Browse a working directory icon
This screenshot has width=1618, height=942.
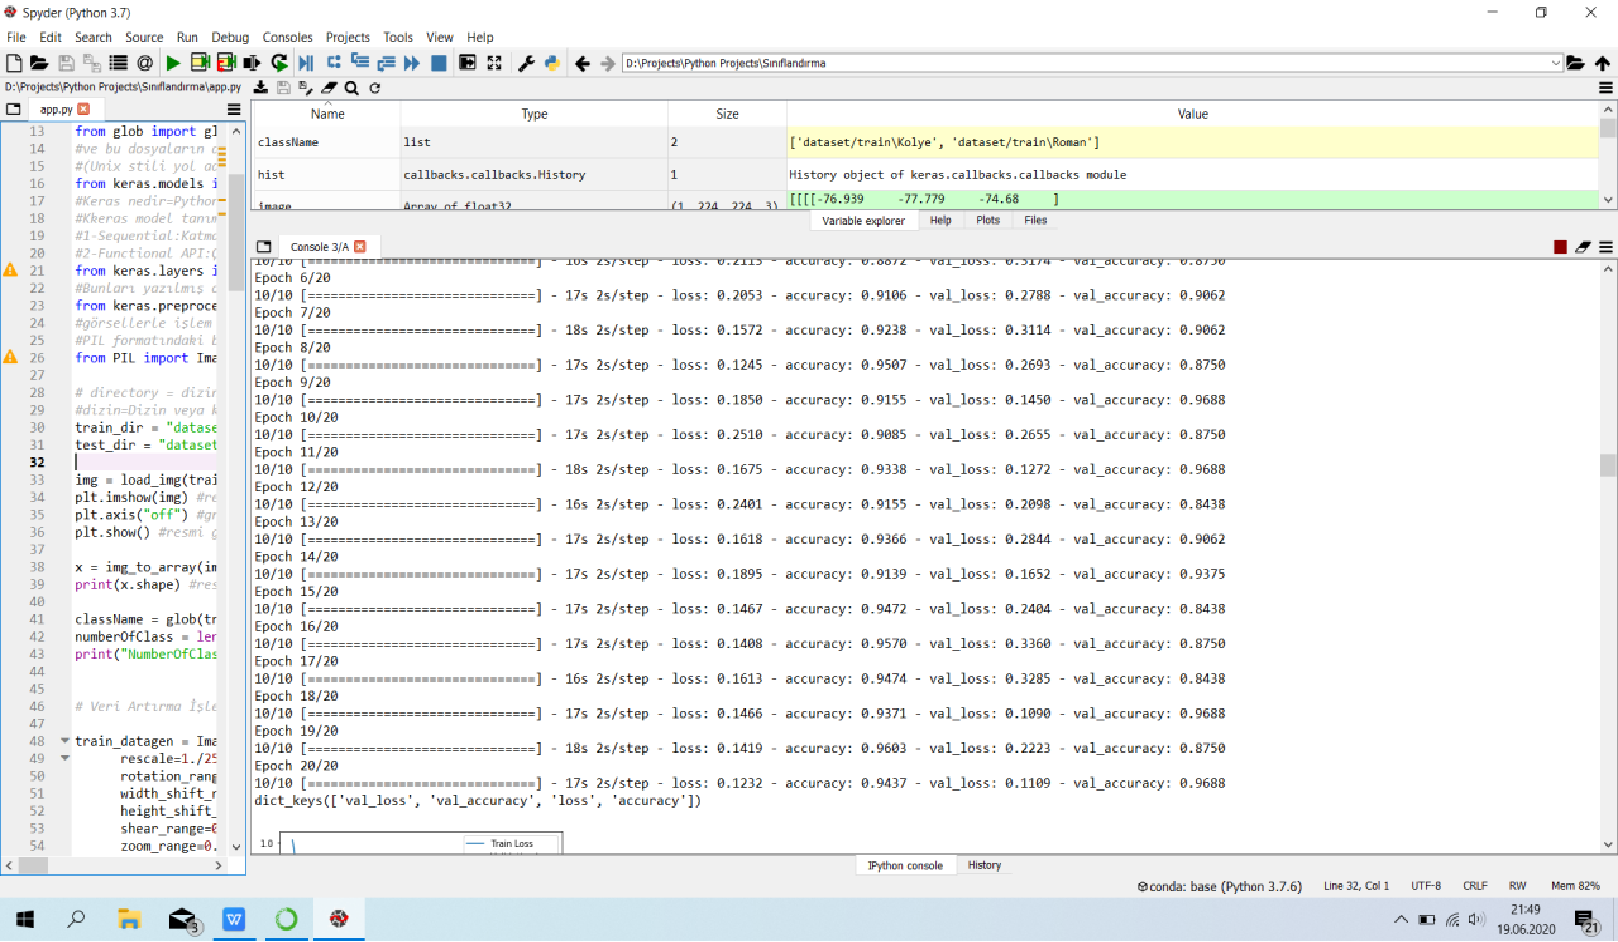pos(1575,63)
